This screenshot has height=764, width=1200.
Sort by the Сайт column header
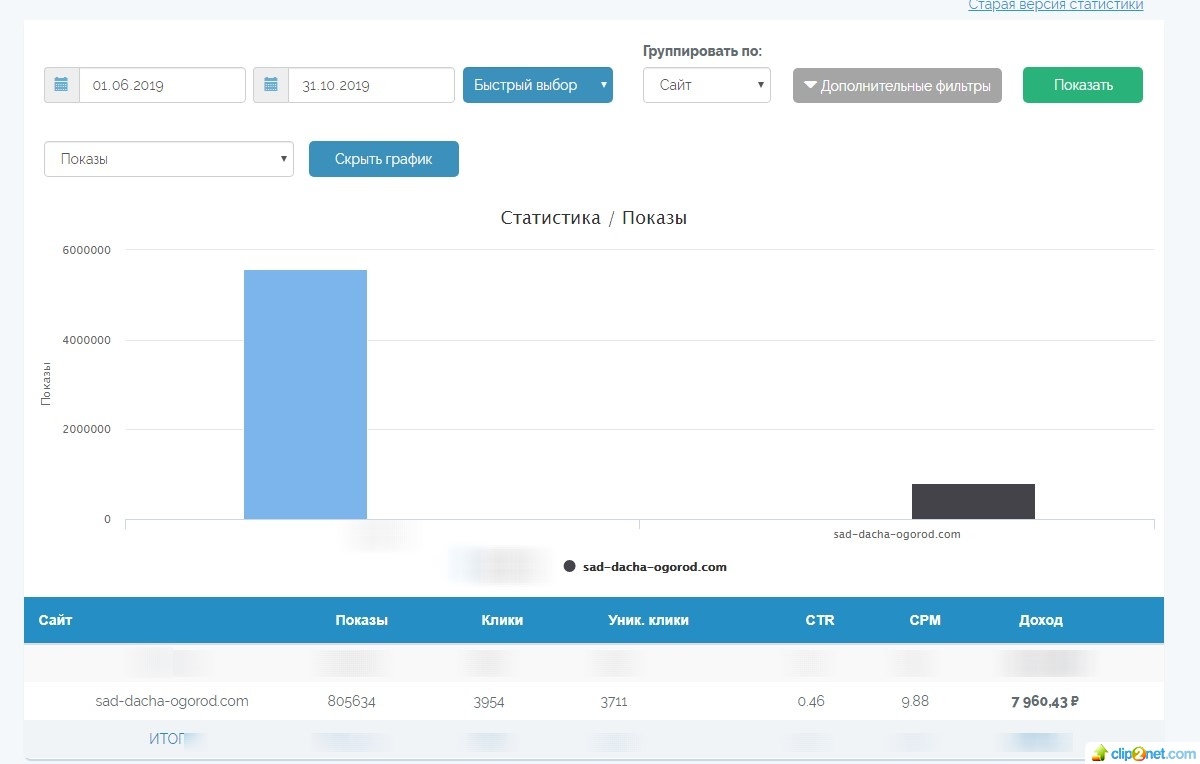coord(56,620)
